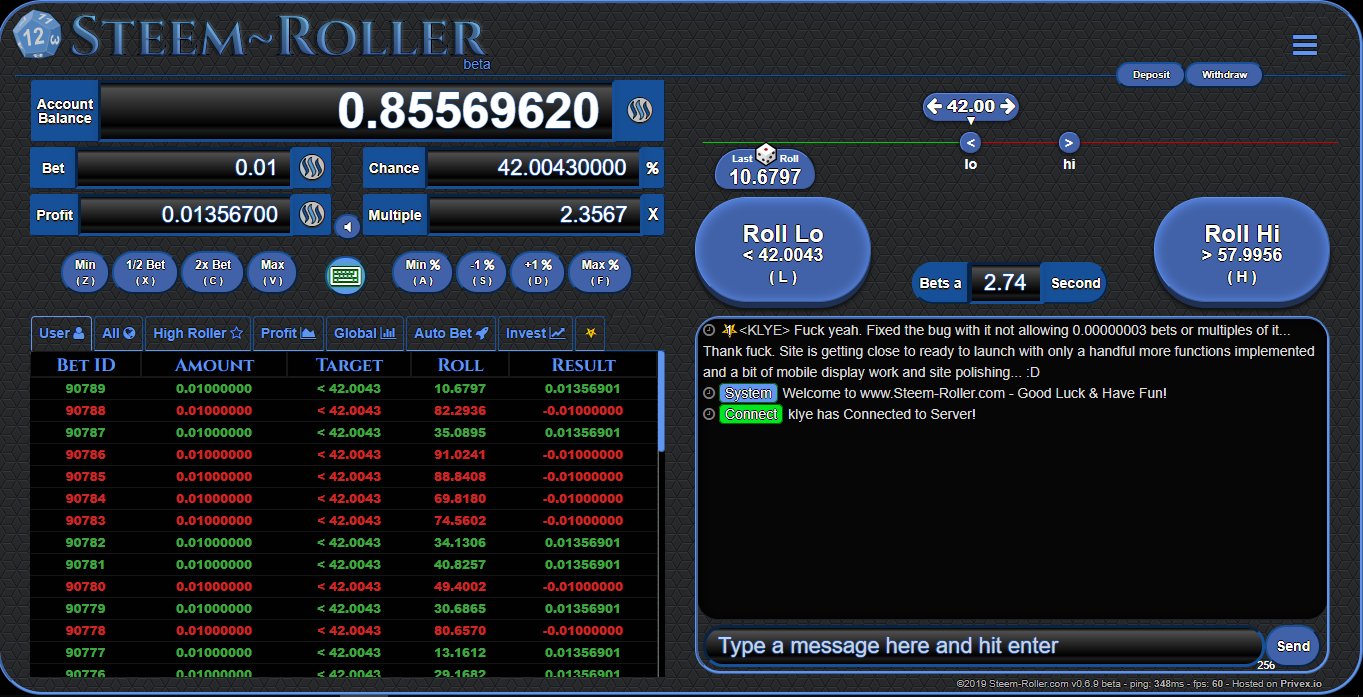
Task: Open the Auto Bet tab
Action: 451,333
